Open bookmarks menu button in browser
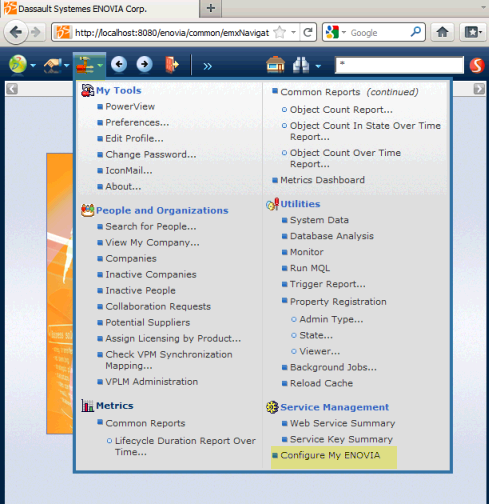This screenshot has height=504, width=489. pos(474,32)
